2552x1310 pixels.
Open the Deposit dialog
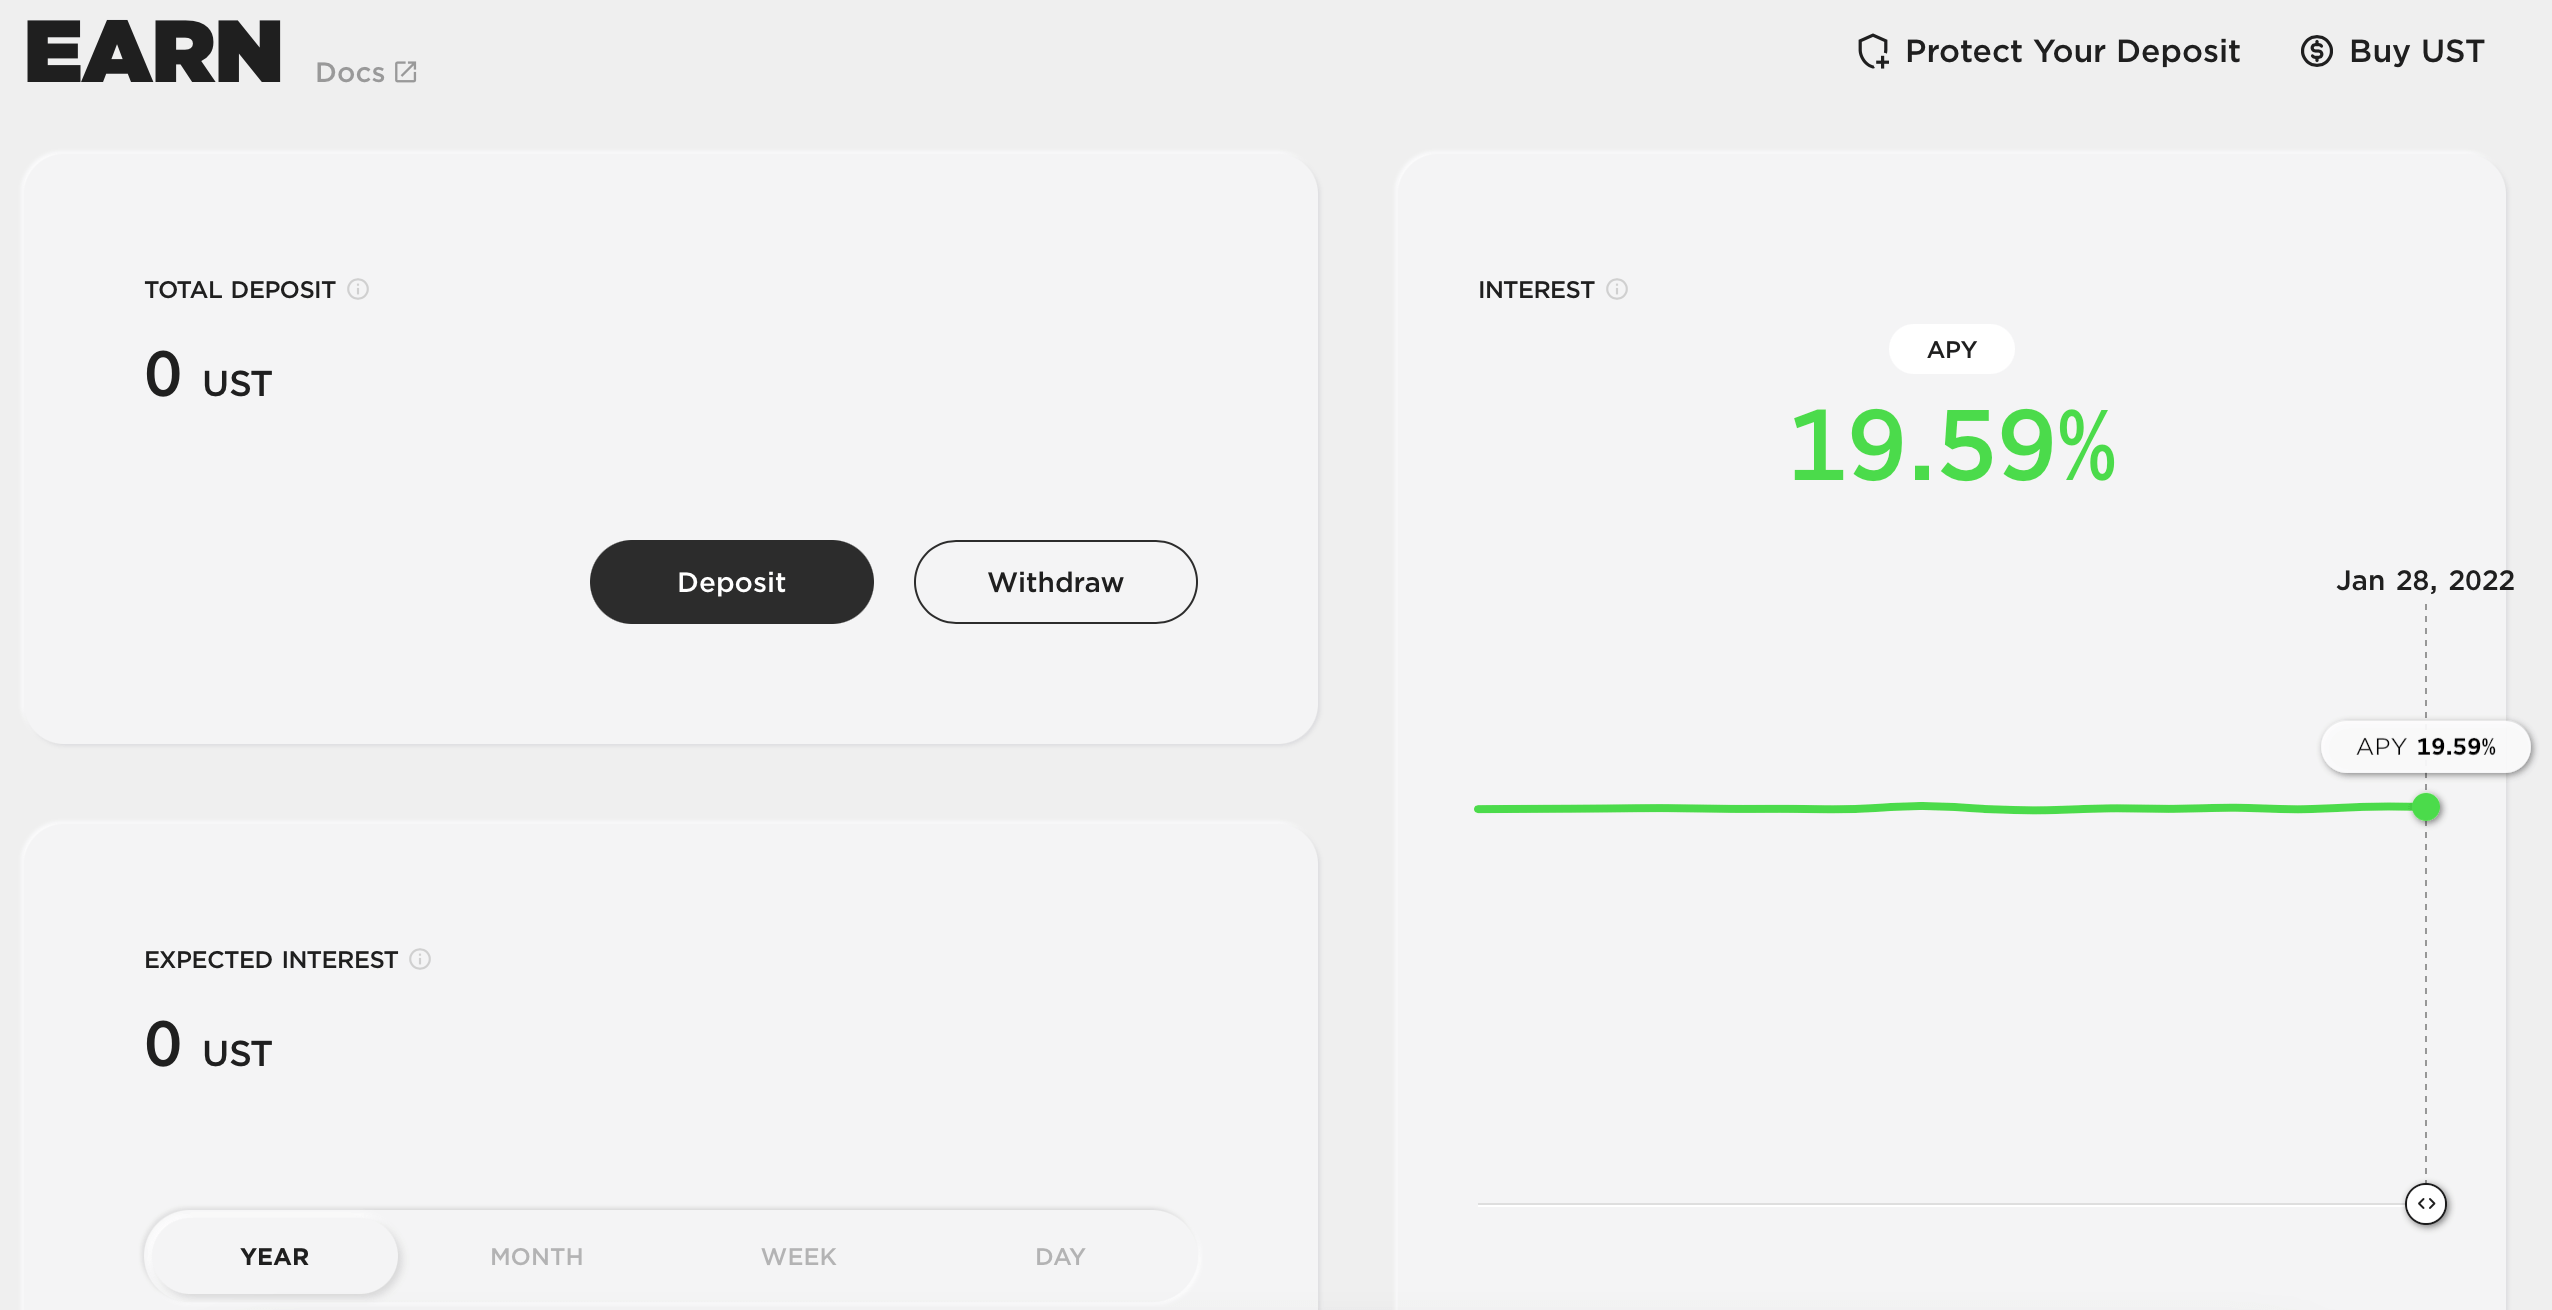click(731, 581)
